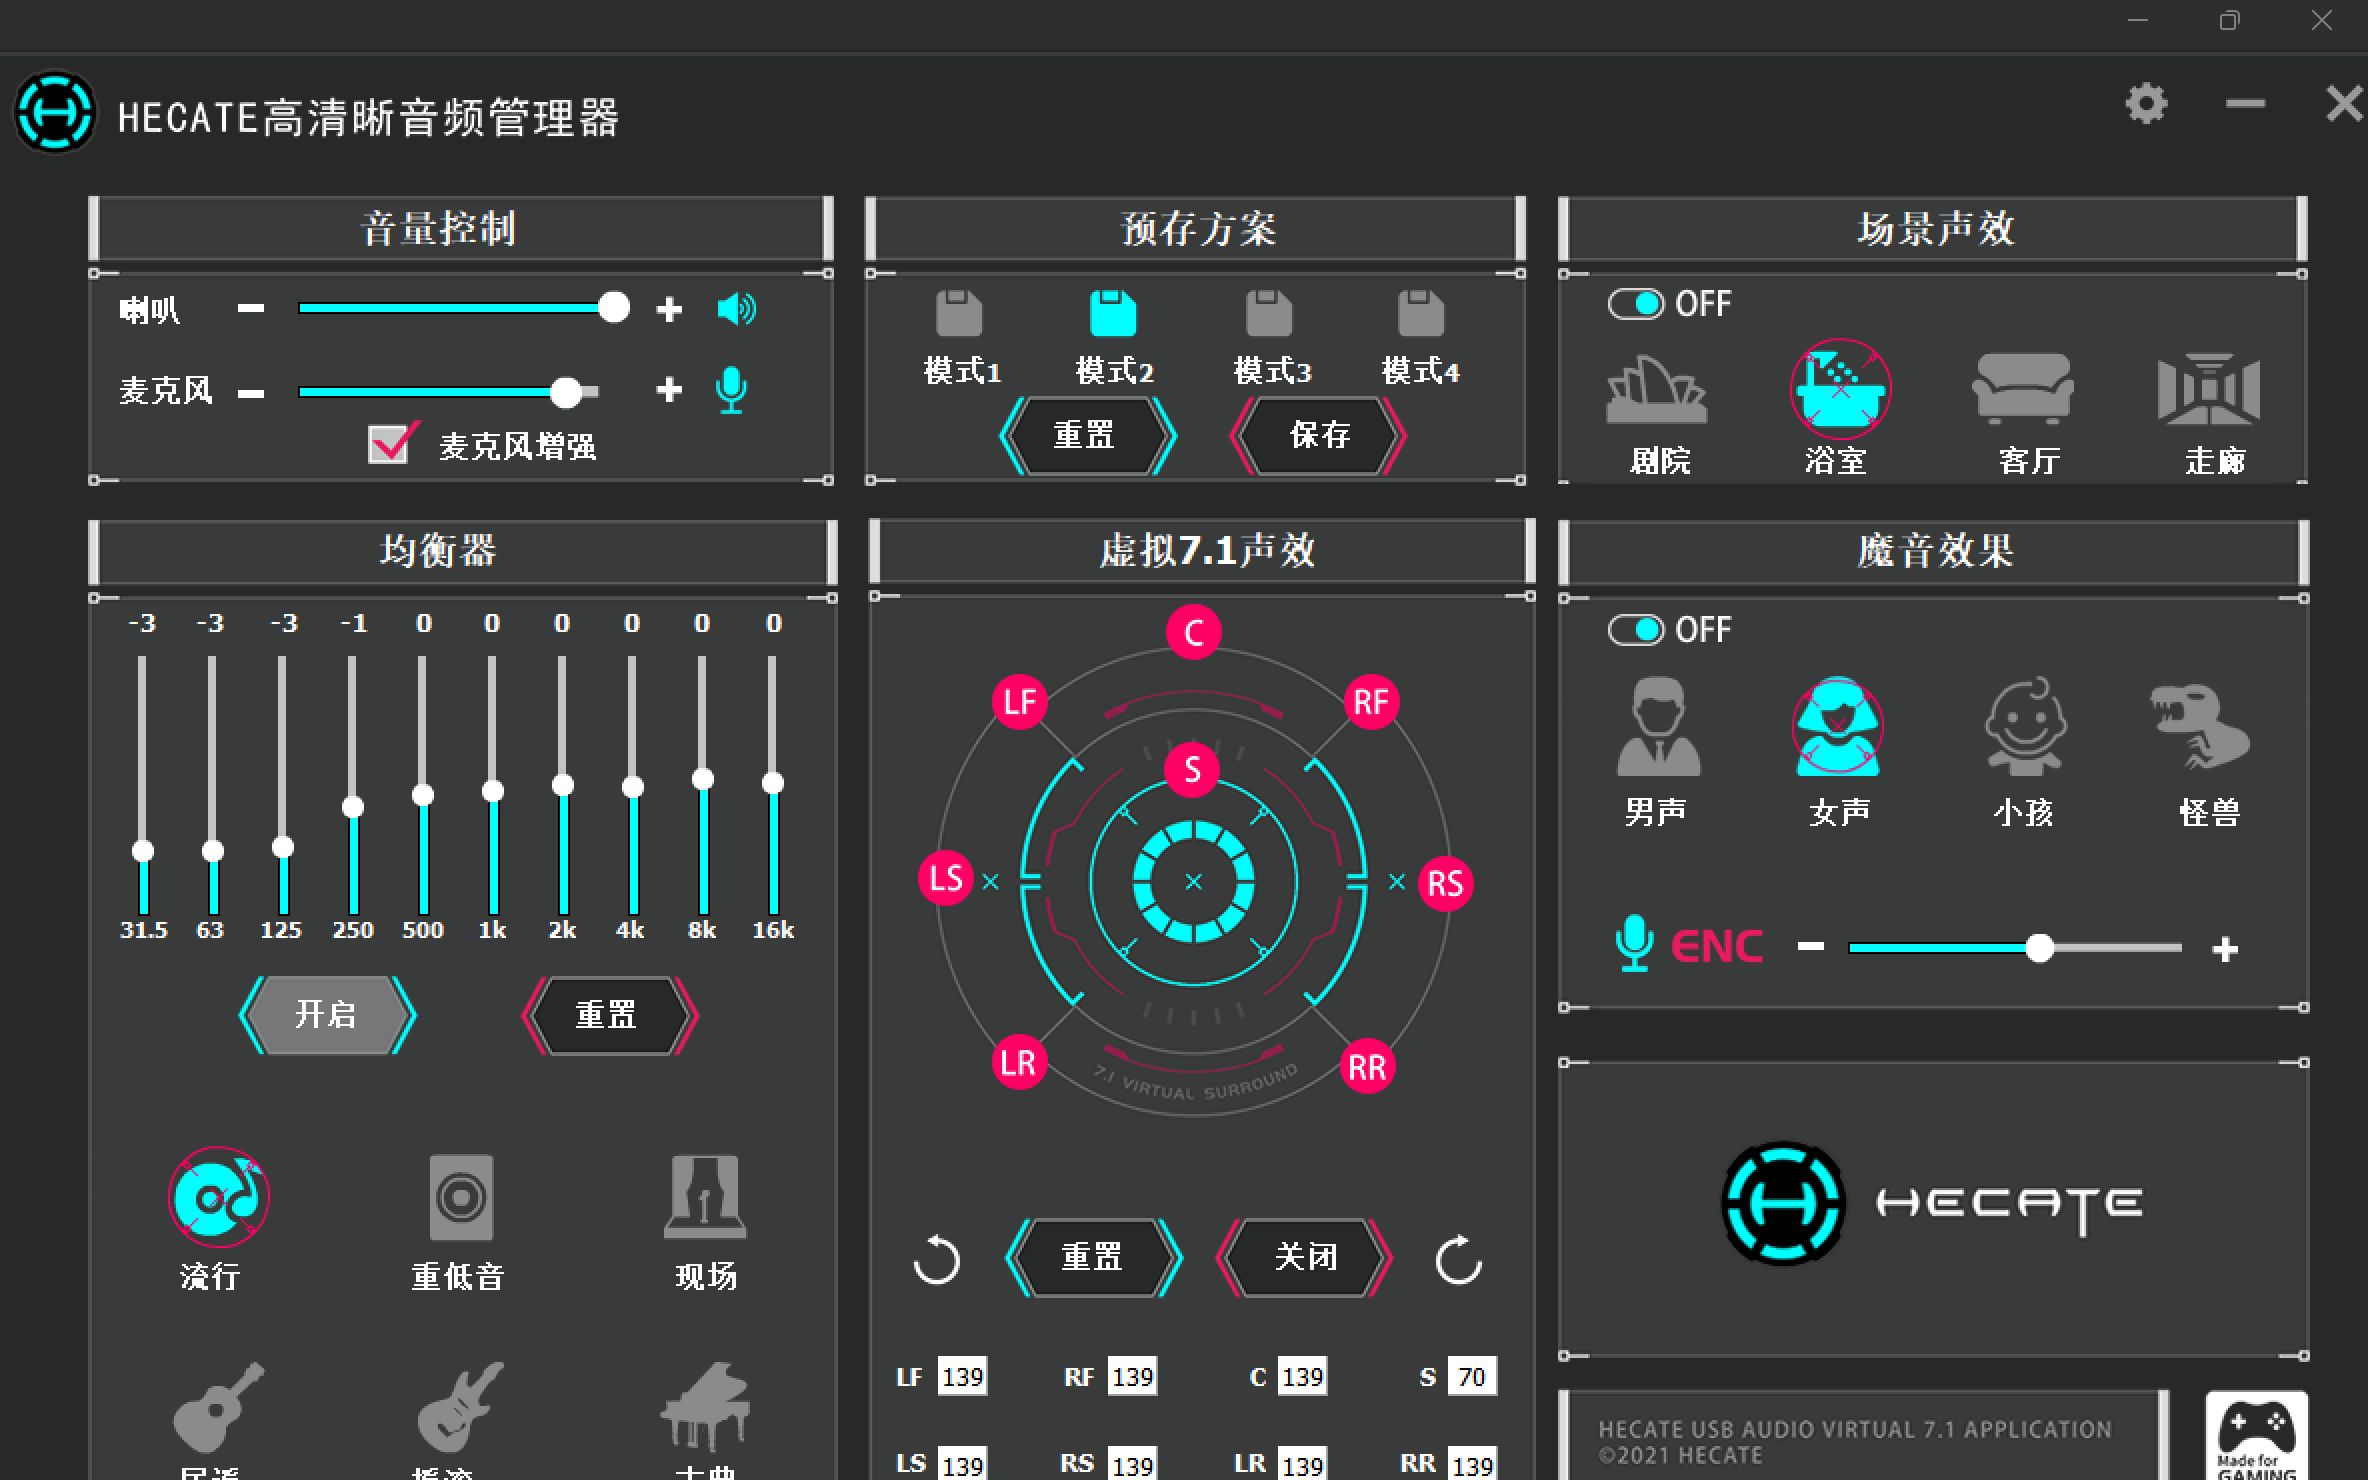The image size is (2368, 1480).
Task: Increase speaker volume with plus button
Action: 669,309
